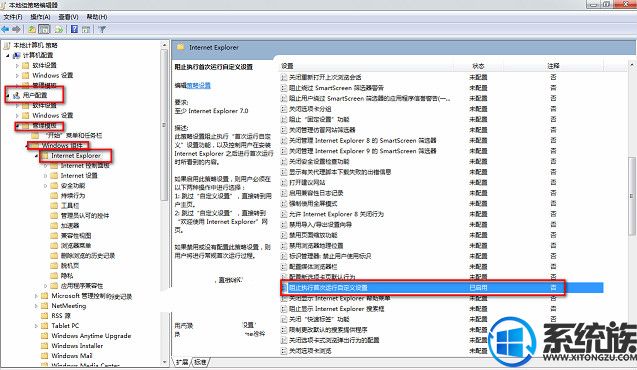
Task: Select the 加速器 folder in tree
Action: (x=70, y=225)
